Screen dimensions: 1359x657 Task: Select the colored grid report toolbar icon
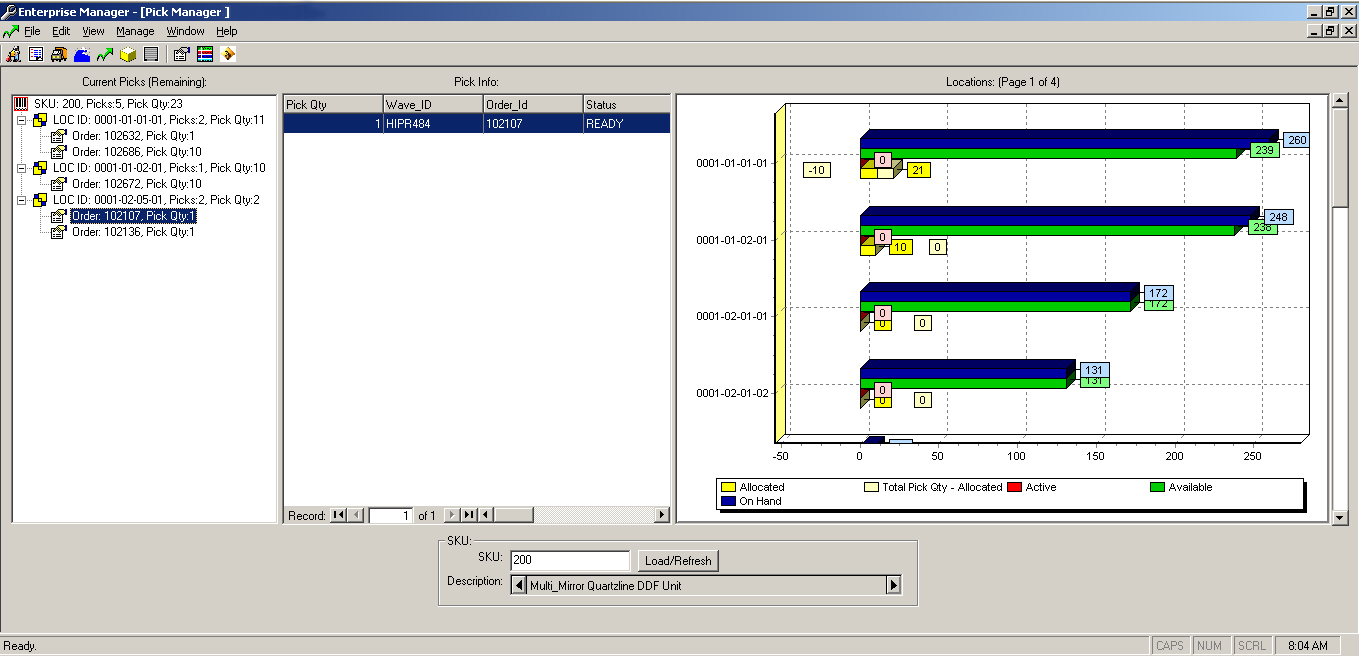point(204,53)
